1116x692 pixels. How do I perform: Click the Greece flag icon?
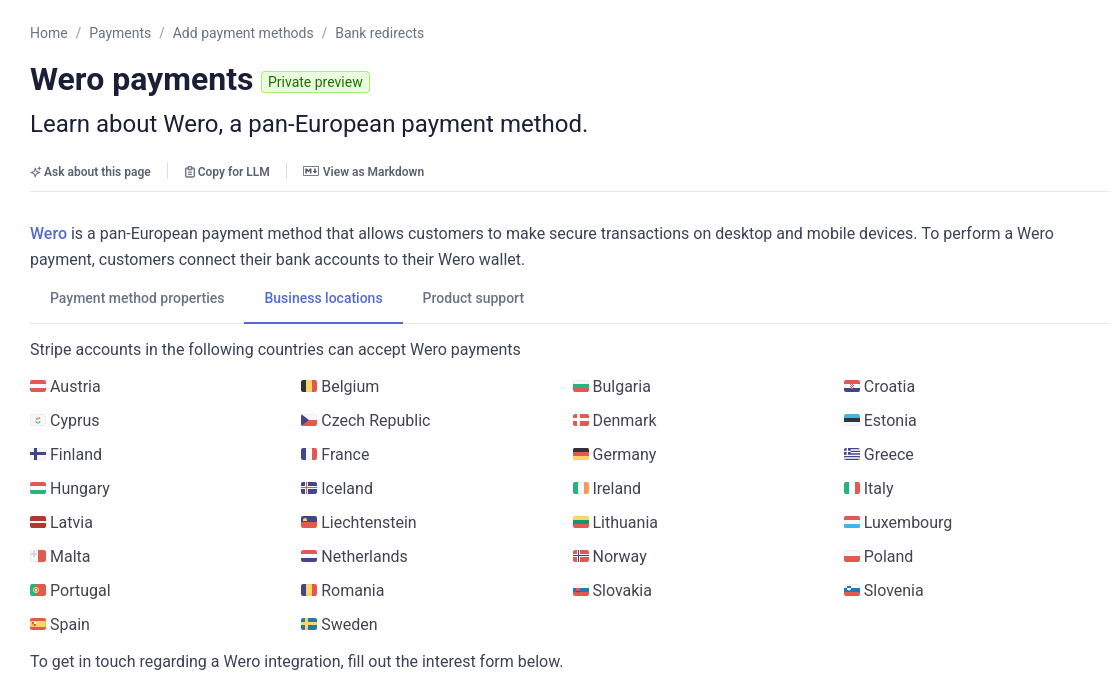click(x=852, y=455)
